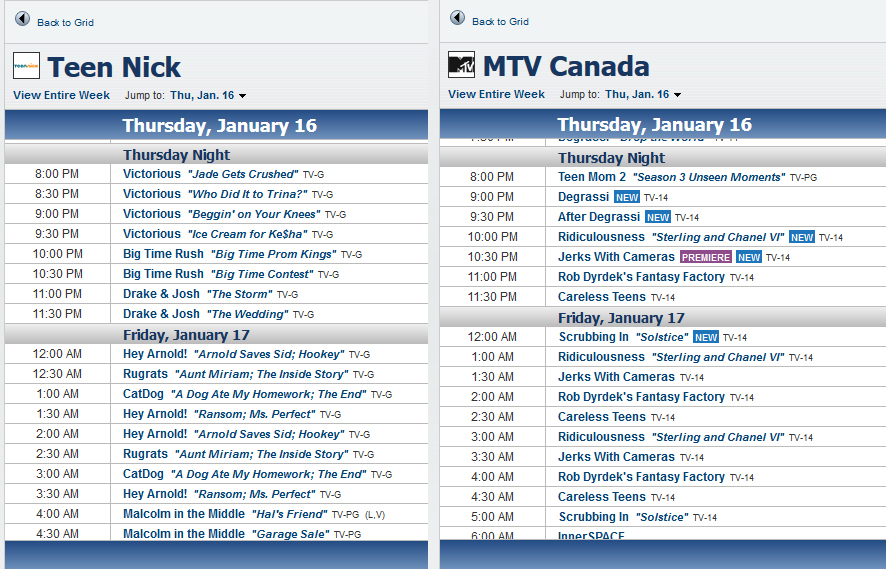Click the MTV channel logo
886x569 pixels.
462,65
